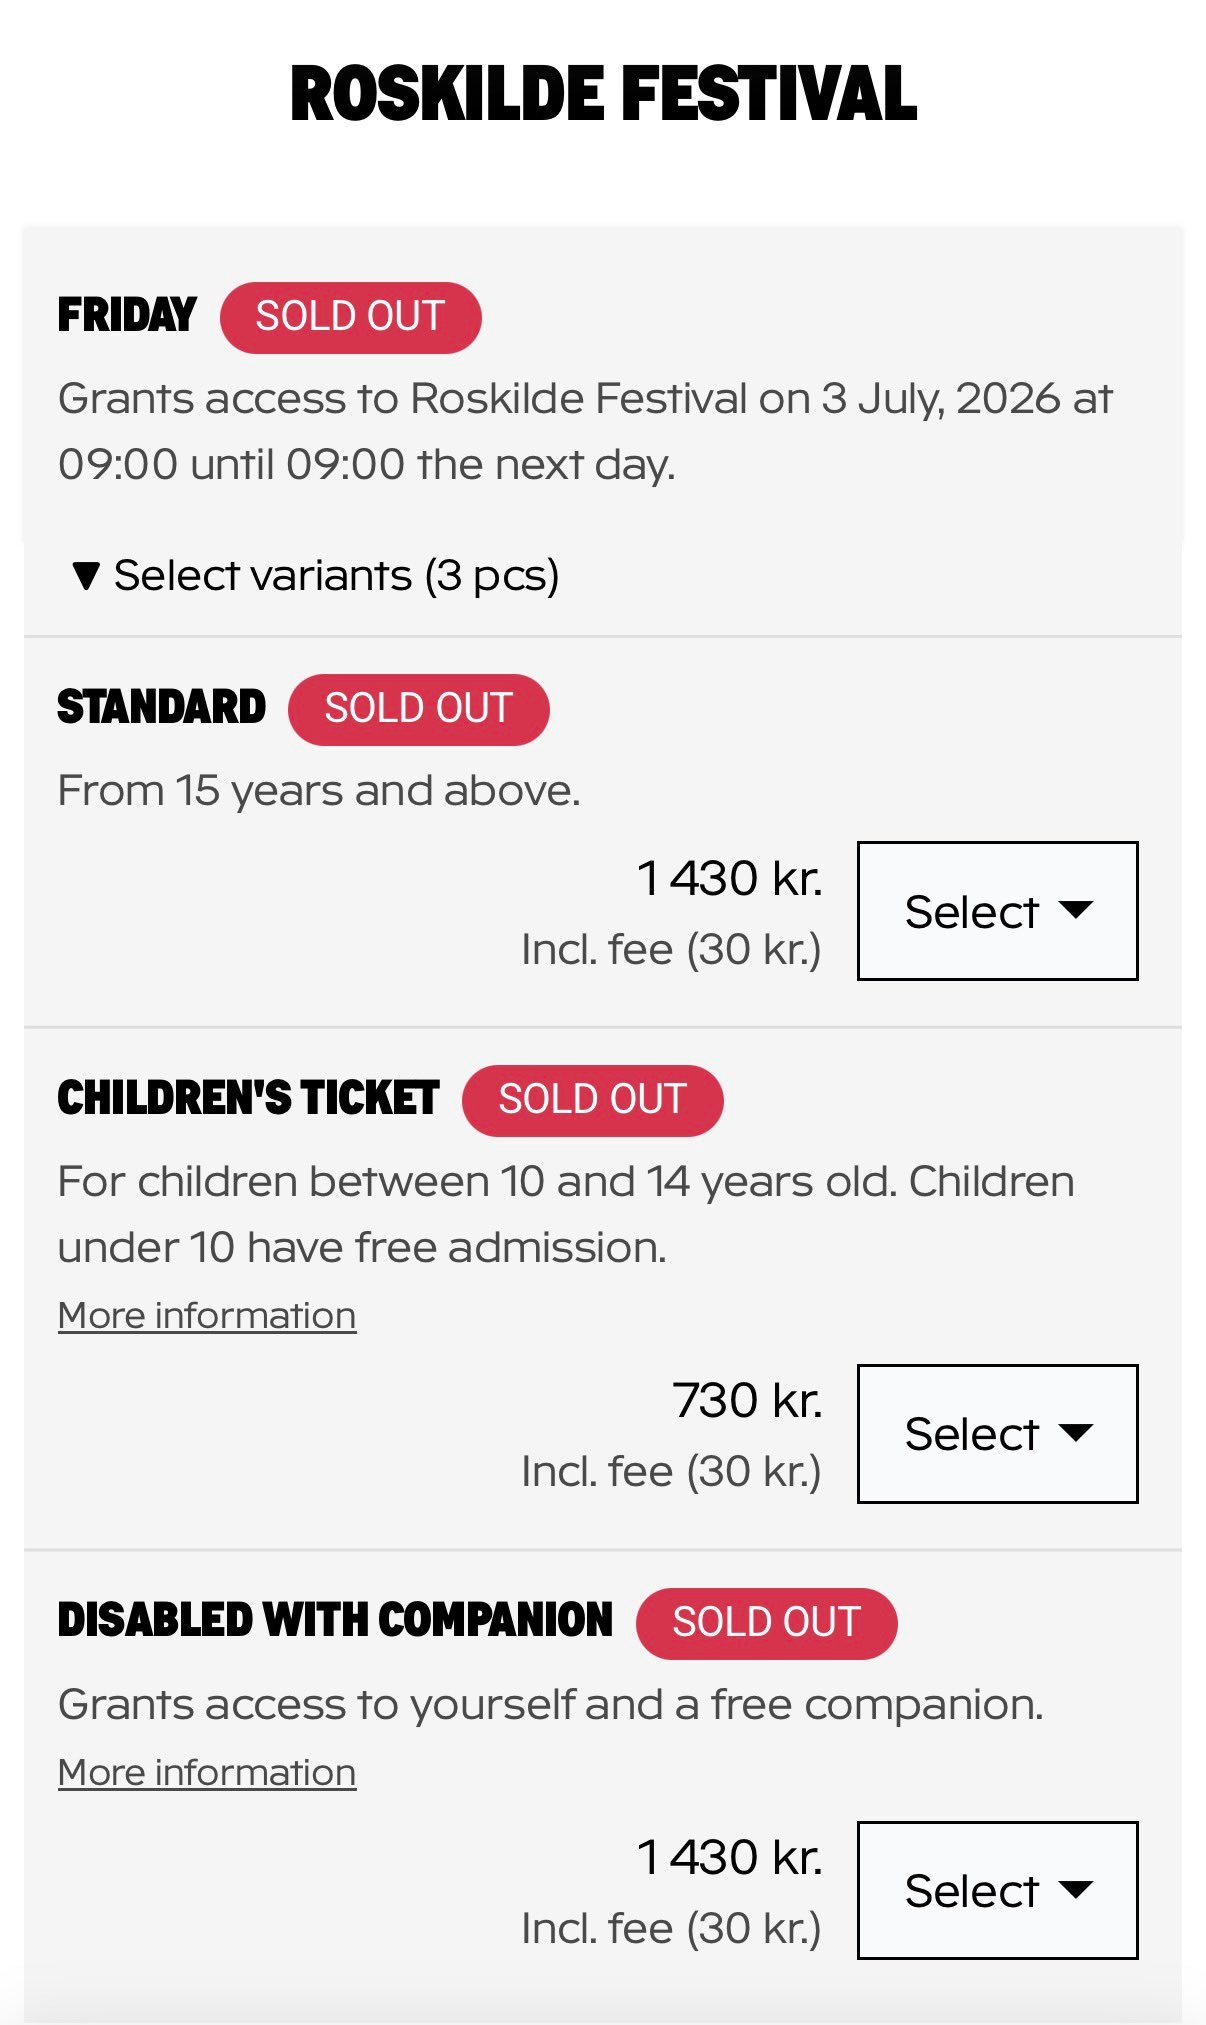Viewport: 1206px width, 2025px height.
Task: Click the caret arrow in Standard's Select box
Action: pyautogui.click(x=1076, y=910)
